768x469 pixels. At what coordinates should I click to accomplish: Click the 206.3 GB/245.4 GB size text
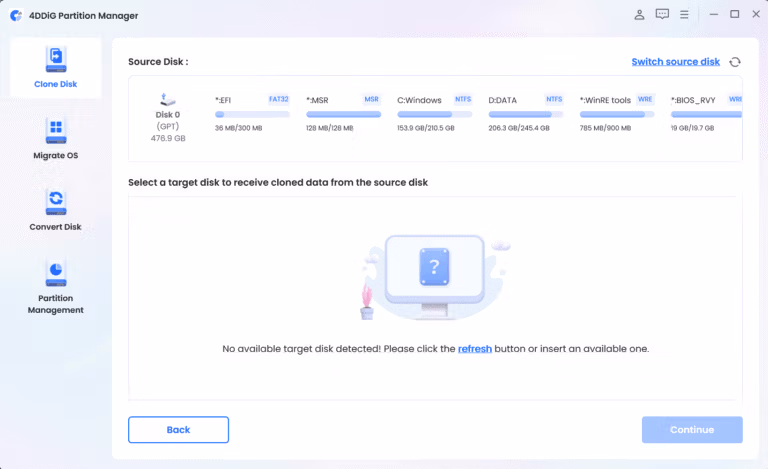pyautogui.click(x=519, y=128)
